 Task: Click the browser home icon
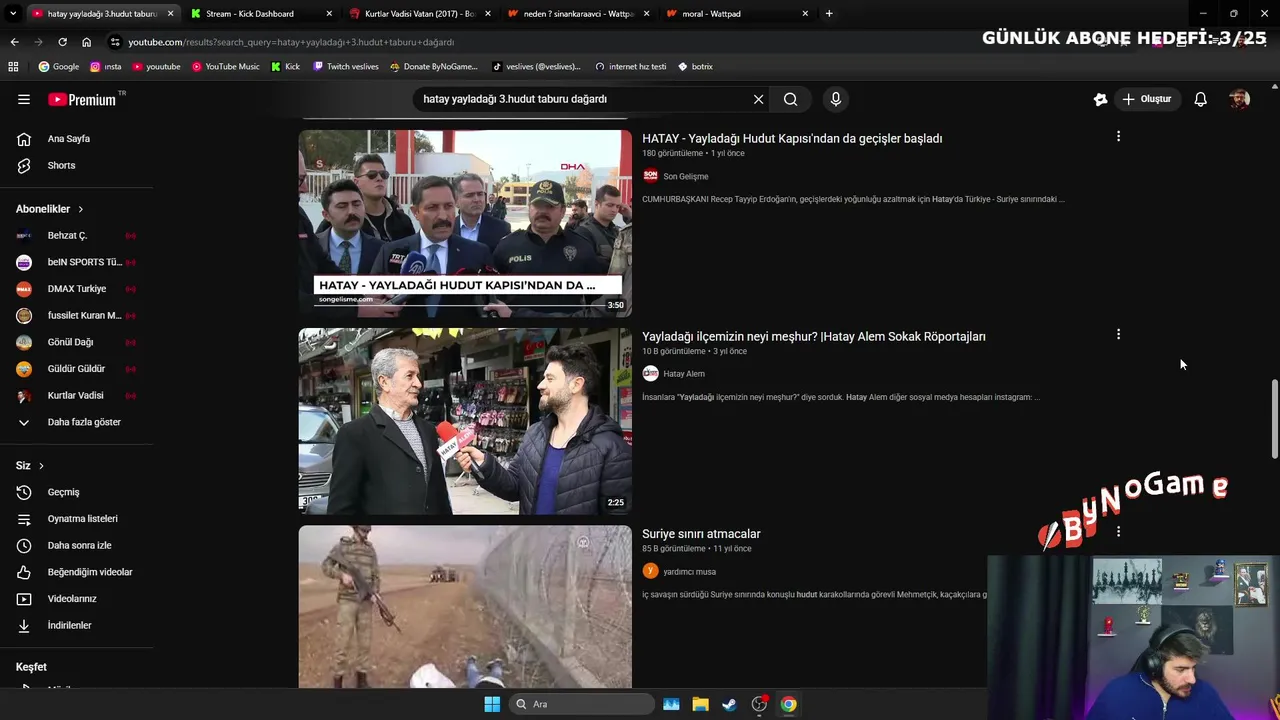tap(86, 42)
